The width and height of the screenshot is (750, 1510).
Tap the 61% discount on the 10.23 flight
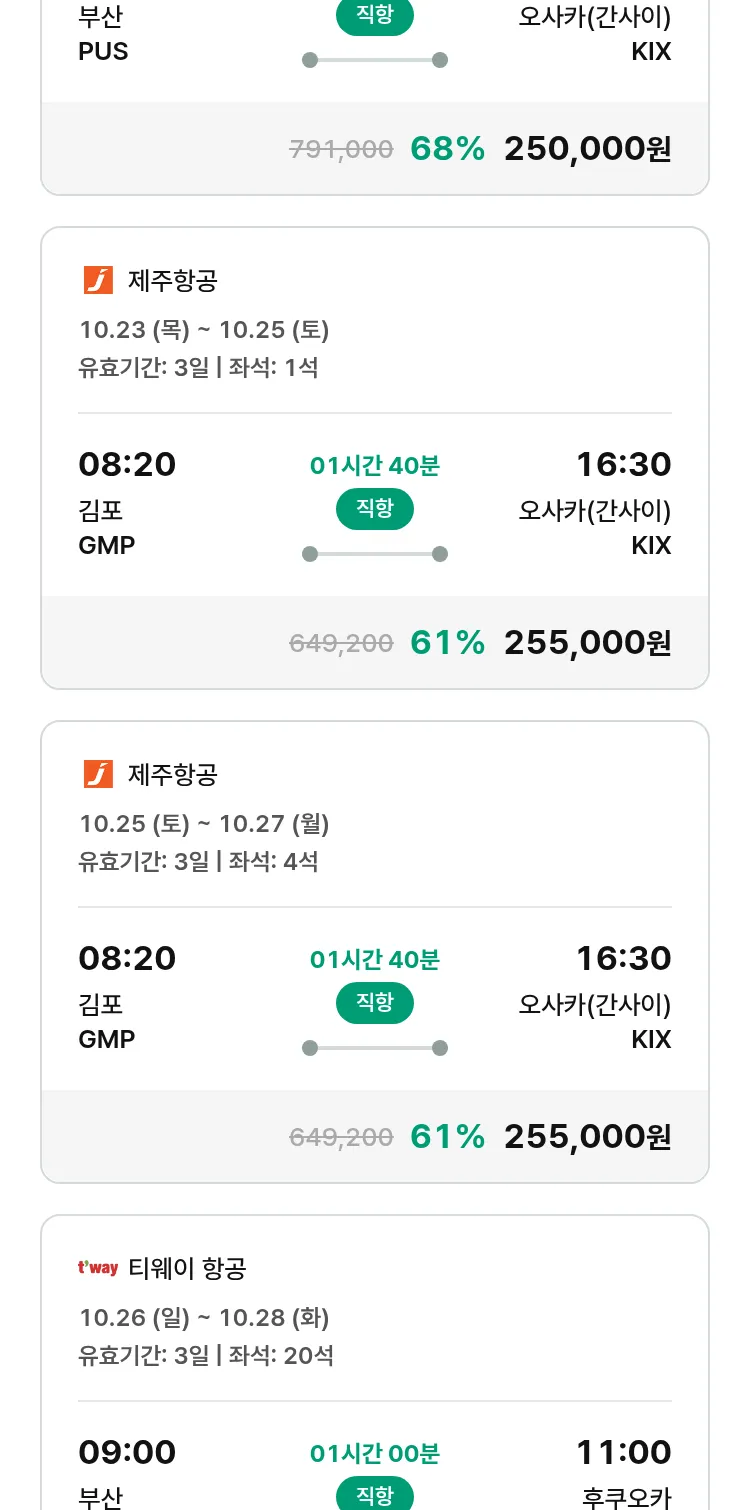447,643
